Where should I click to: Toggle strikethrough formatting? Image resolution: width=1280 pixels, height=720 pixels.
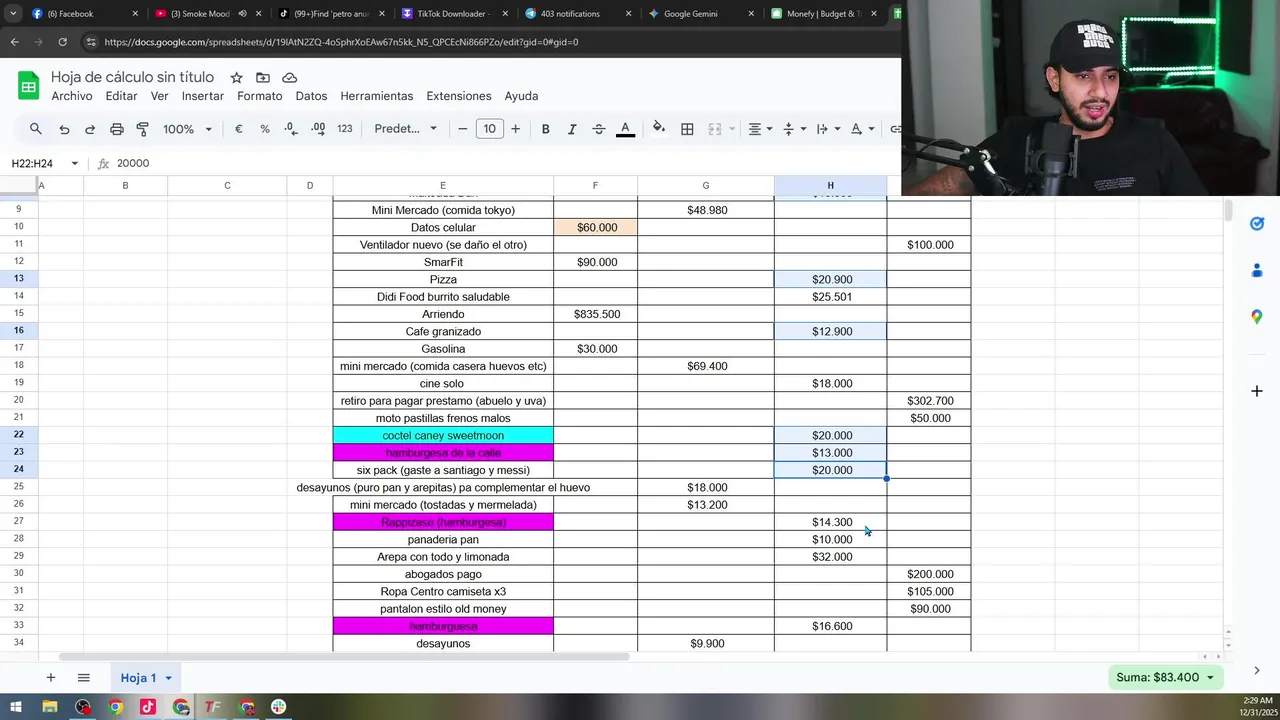[x=599, y=129]
